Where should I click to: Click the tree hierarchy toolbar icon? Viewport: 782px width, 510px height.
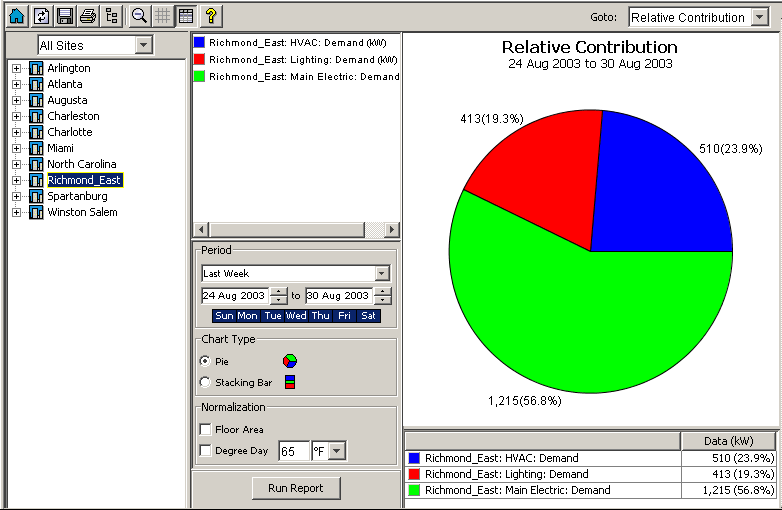click(x=111, y=16)
